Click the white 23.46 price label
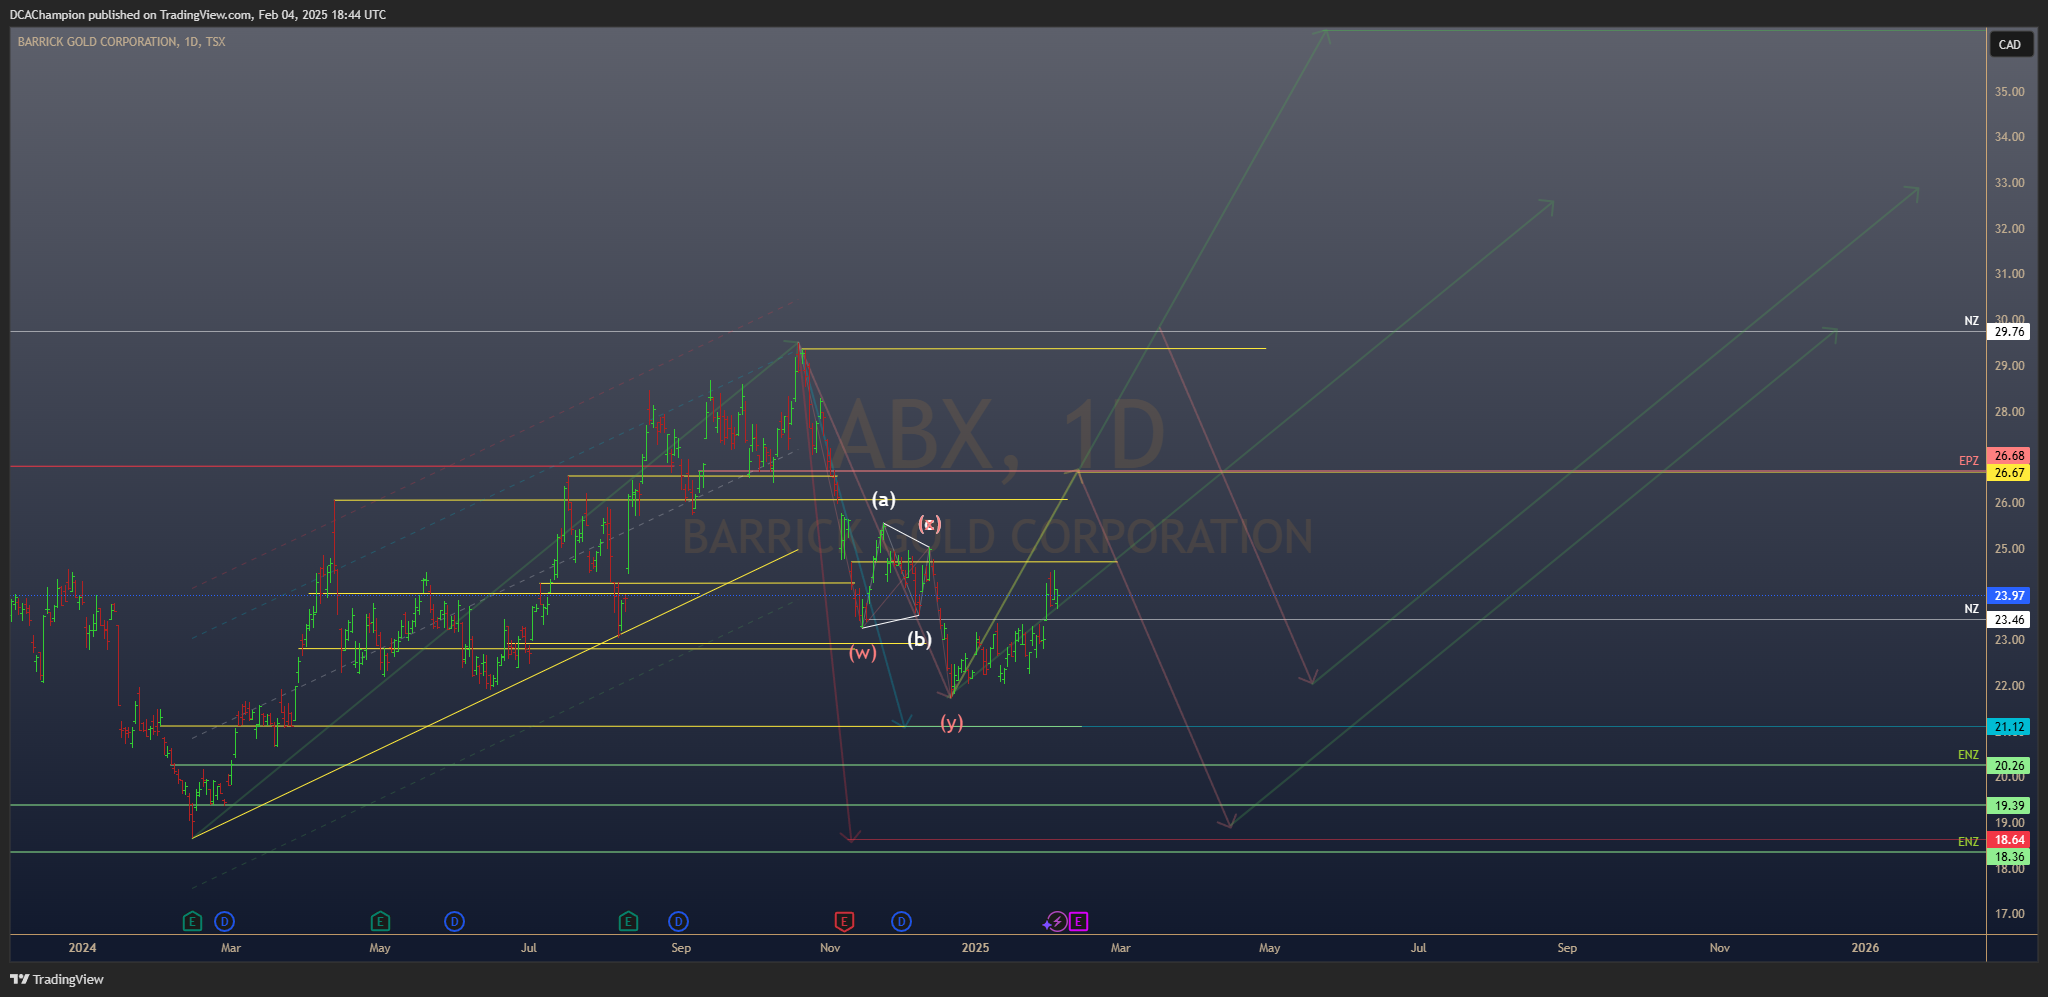This screenshot has width=2048, height=997. coord(2009,620)
